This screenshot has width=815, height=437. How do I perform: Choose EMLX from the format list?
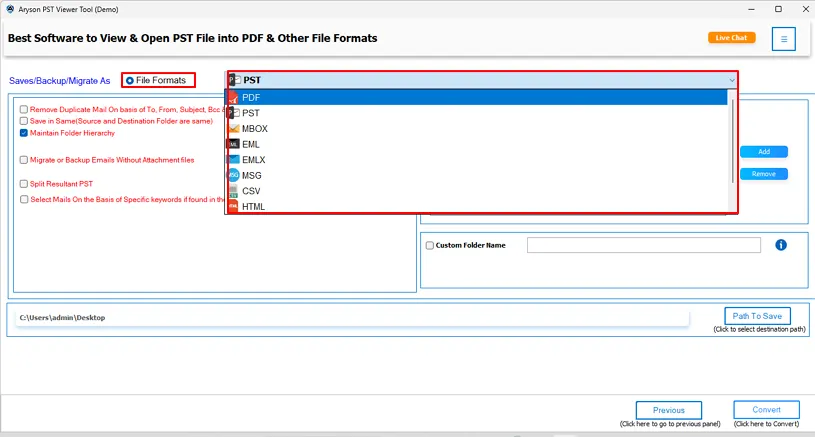coord(477,160)
